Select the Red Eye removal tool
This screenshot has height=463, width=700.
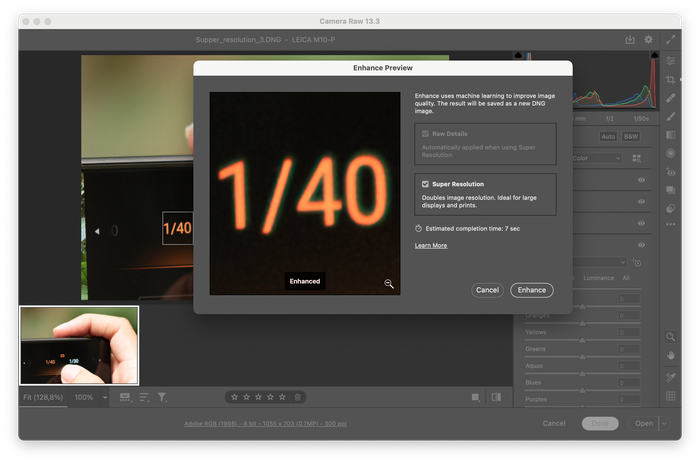tap(671, 172)
